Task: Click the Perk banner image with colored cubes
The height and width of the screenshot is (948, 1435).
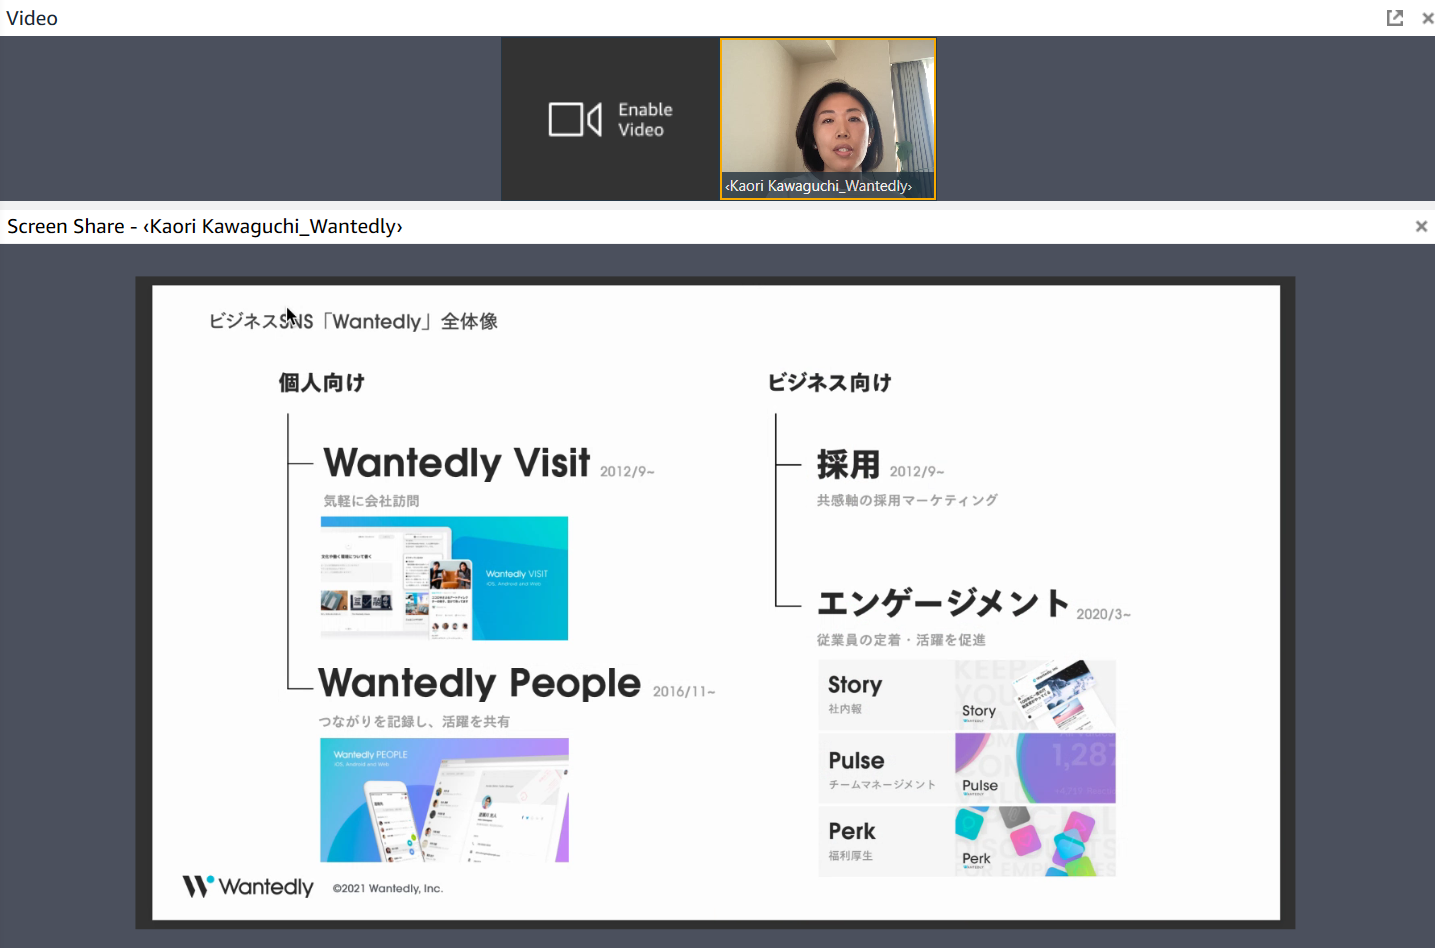Action: point(1035,842)
